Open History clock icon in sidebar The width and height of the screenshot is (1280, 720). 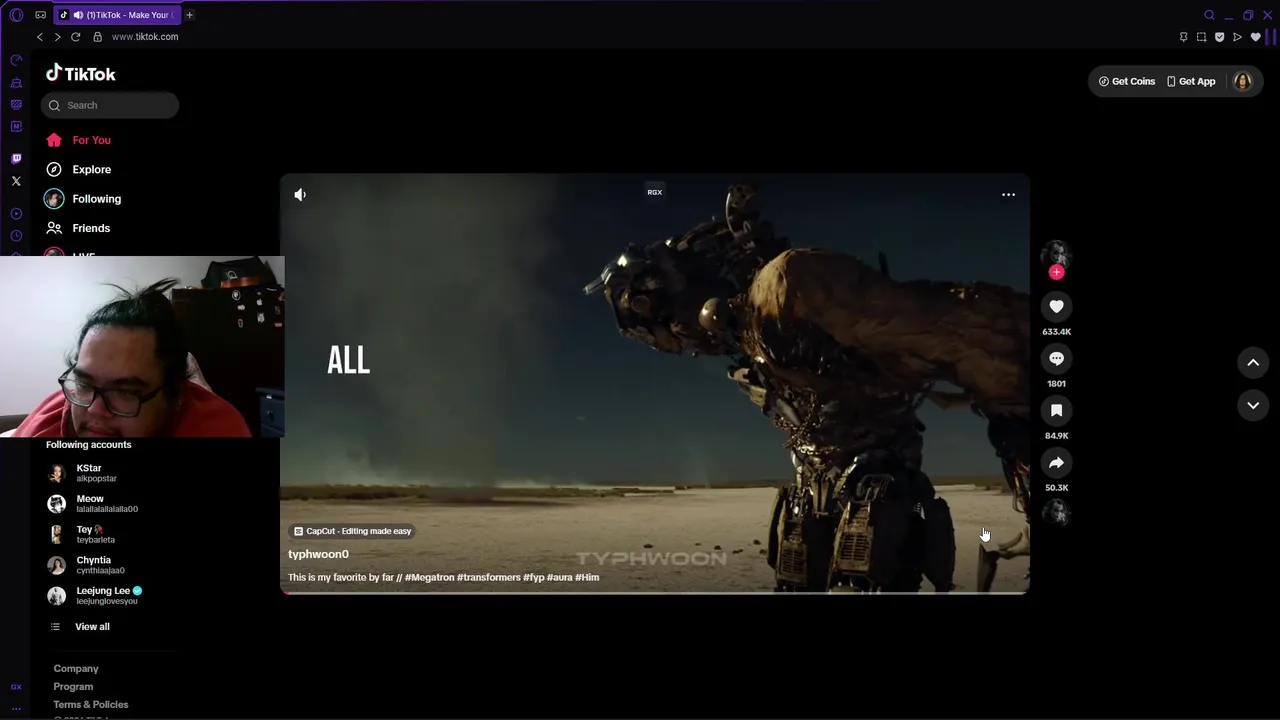[16, 236]
